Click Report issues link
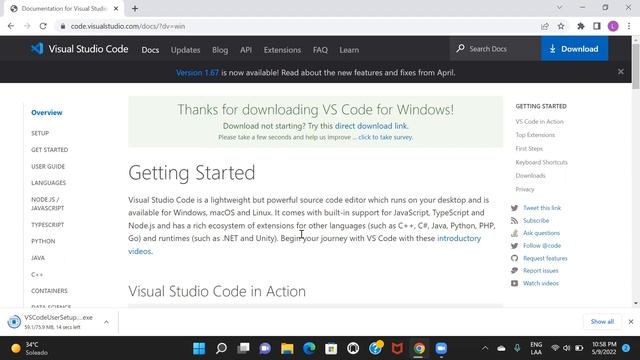Image resolution: width=640 pixels, height=360 pixels. [540, 271]
